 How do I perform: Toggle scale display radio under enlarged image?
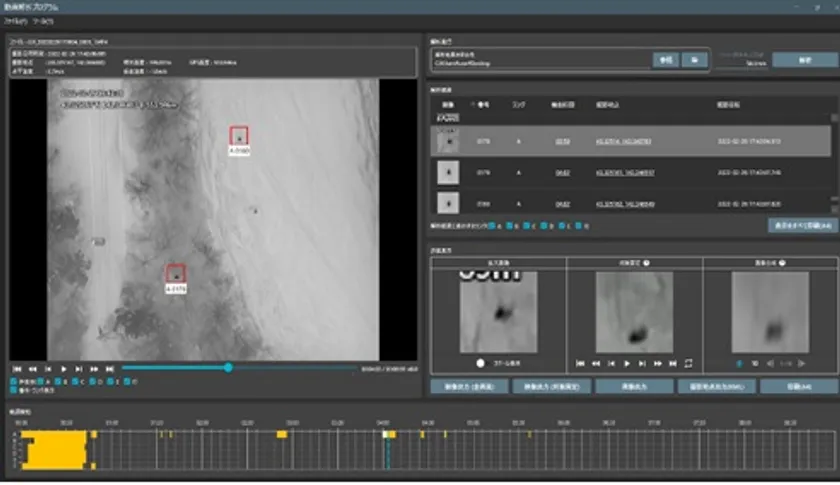480,363
